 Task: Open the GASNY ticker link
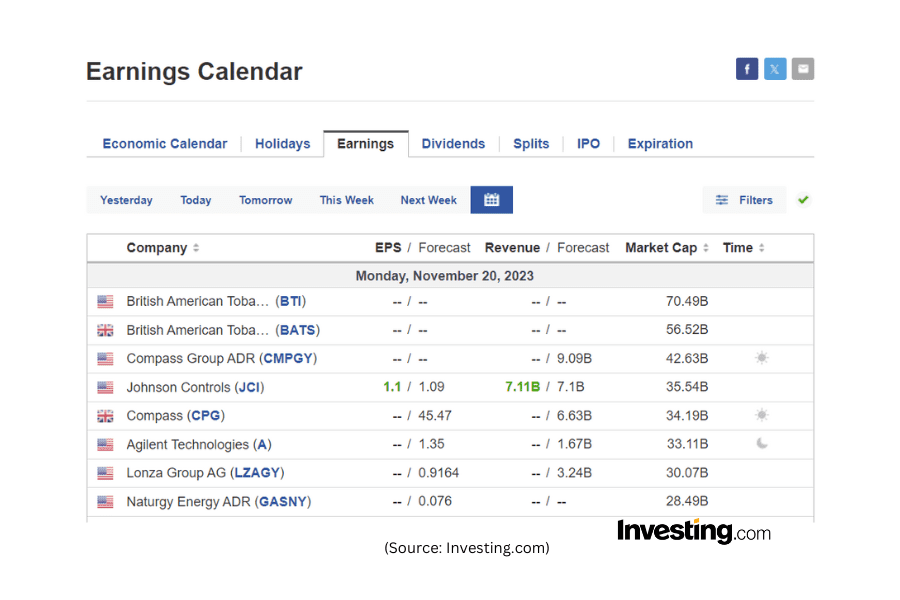click(x=282, y=502)
